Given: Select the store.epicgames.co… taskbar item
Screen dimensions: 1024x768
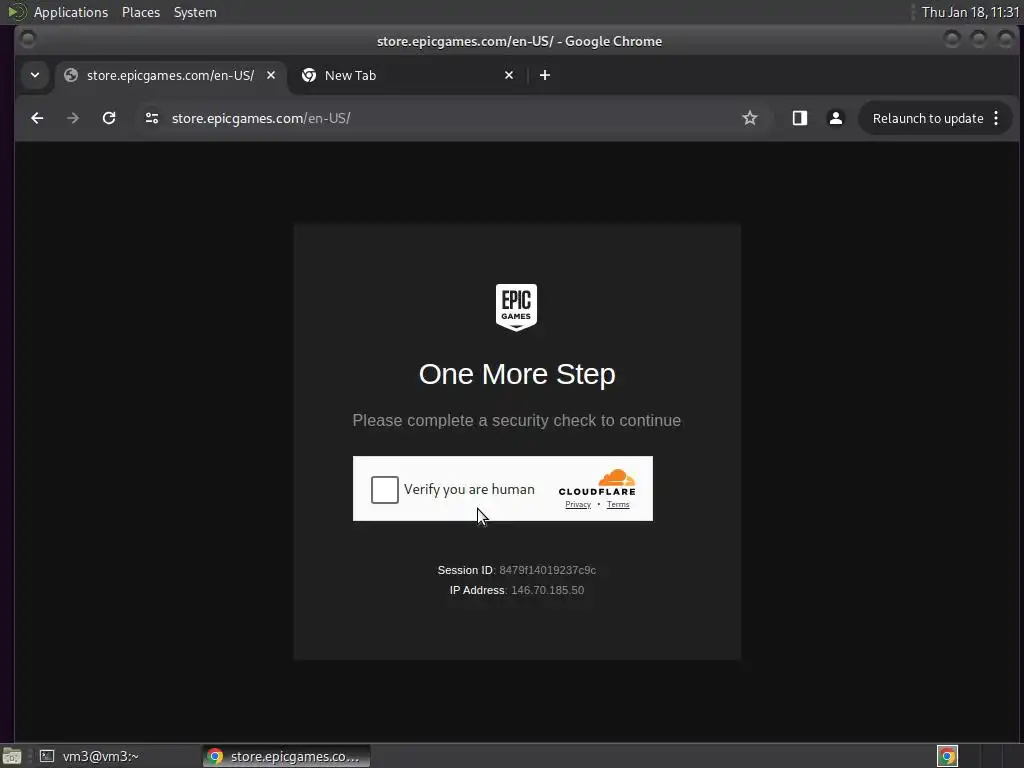Looking at the screenshot, I should click(286, 756).
